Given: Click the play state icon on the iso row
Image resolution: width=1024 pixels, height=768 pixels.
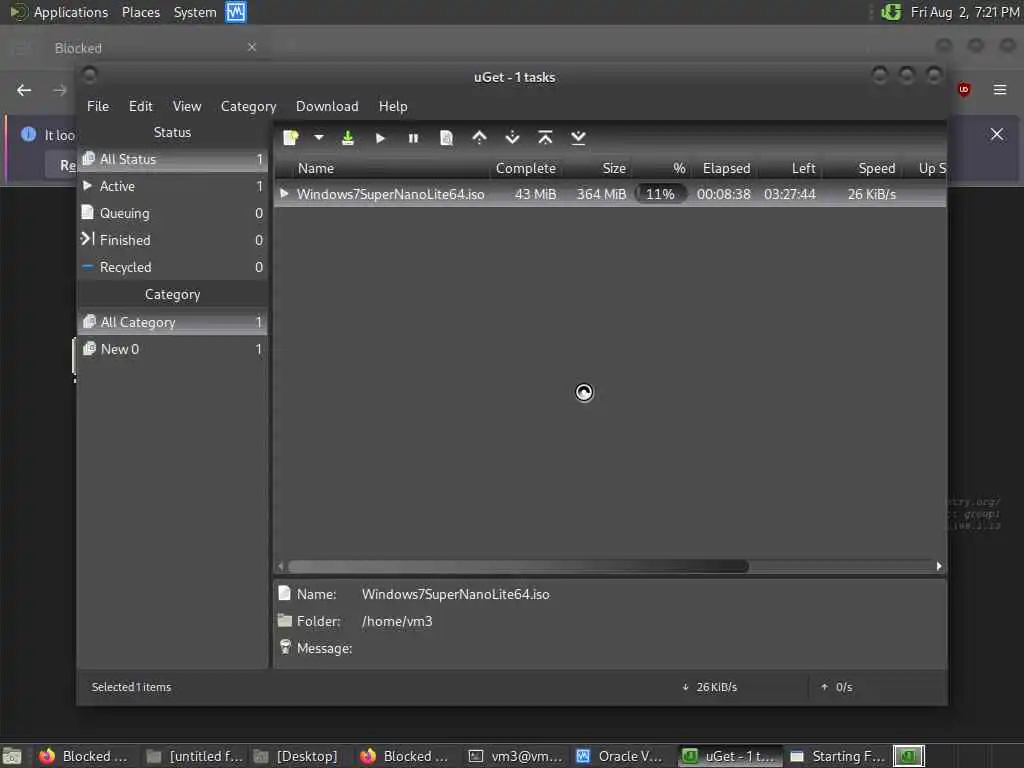Looking at the screenshot, I should pyautogui.click(x=284, y=193).
